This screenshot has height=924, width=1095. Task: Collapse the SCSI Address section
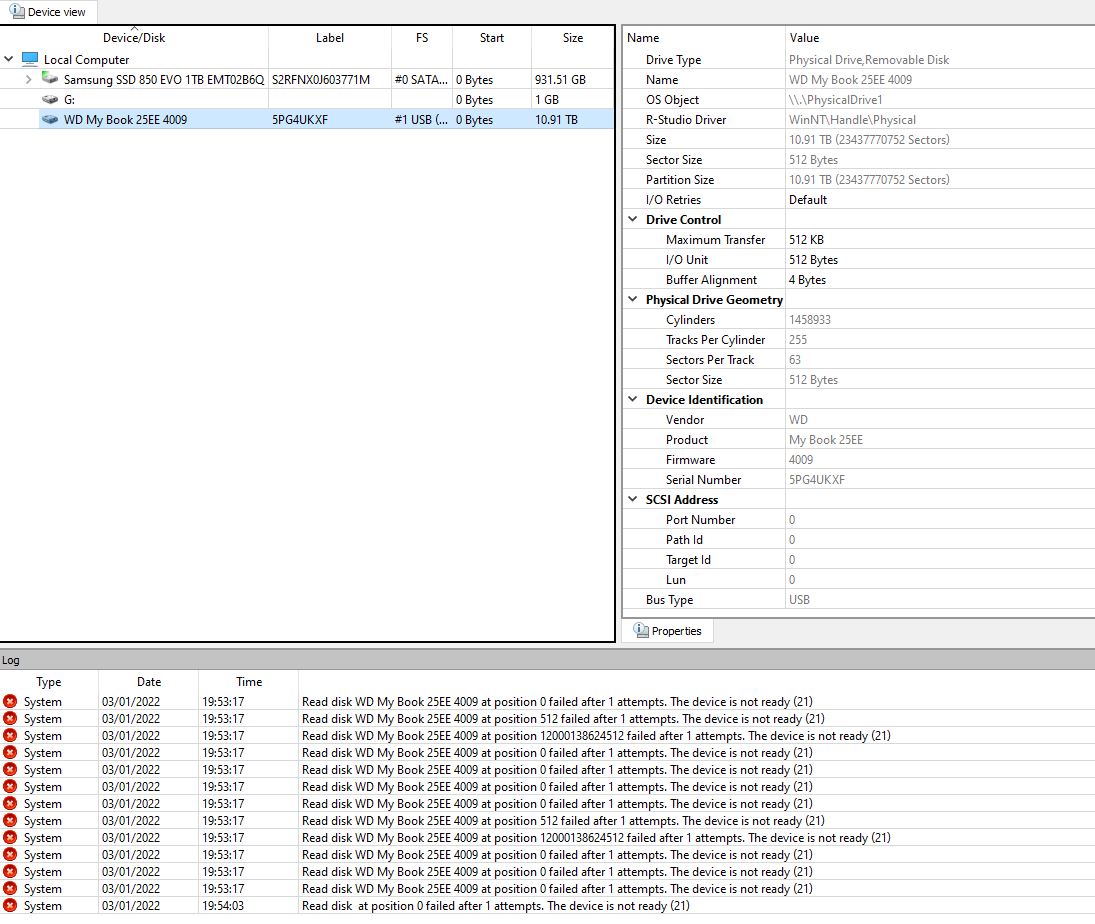coord(633,499)
